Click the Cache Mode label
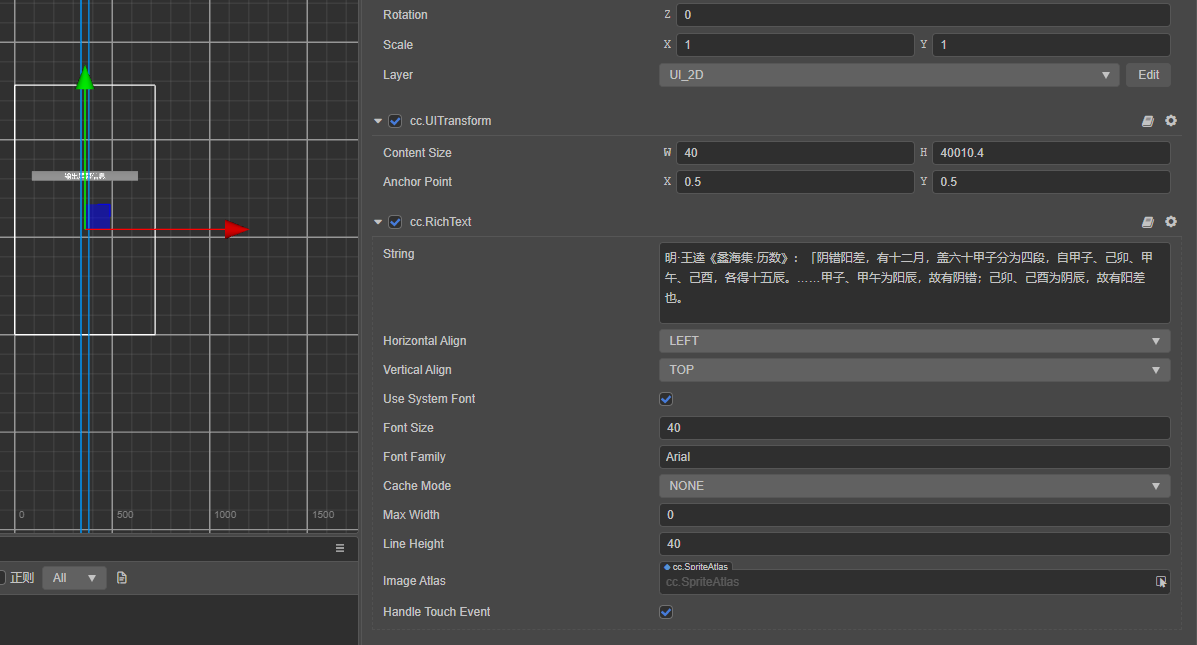The image size is (1197, 645). pyautogui.click(x=417, y=486)
